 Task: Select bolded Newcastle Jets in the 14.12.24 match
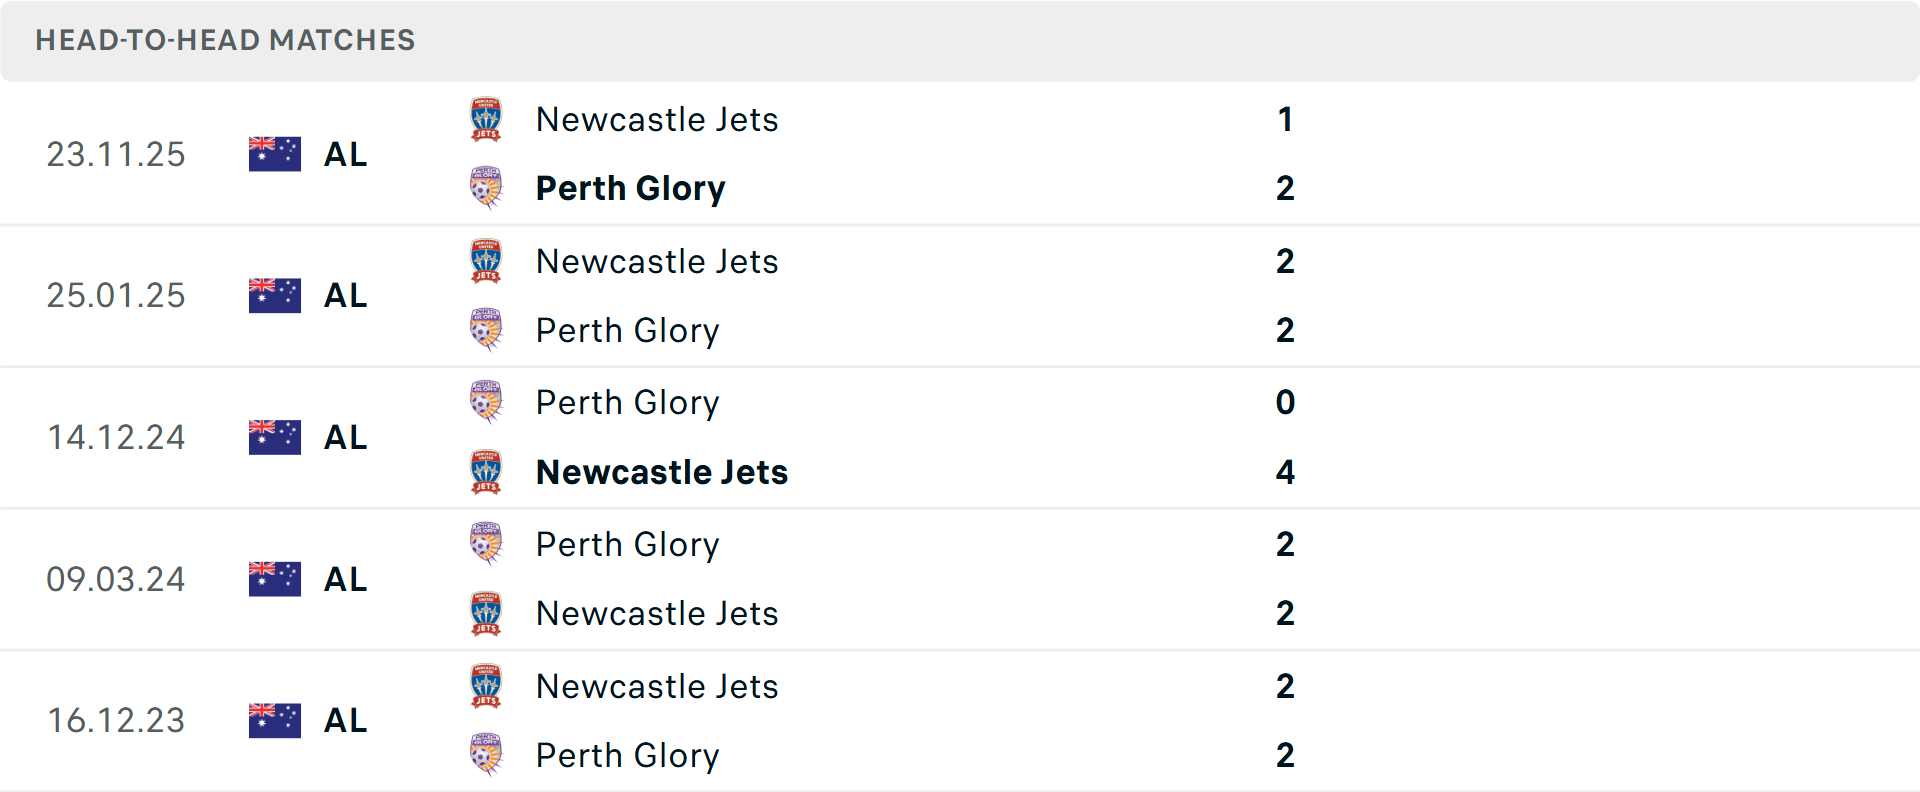tap(661, 472)
